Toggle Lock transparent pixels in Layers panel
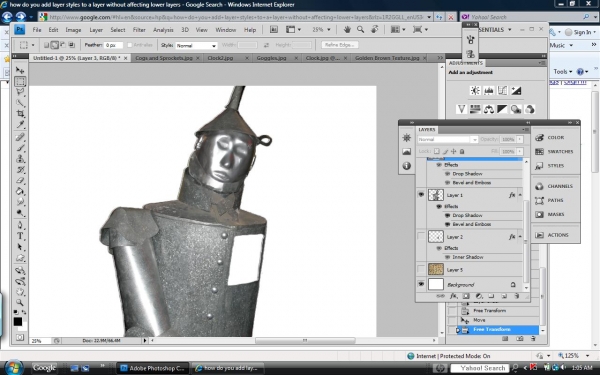600x375 pixels. (x=437, y=151)
